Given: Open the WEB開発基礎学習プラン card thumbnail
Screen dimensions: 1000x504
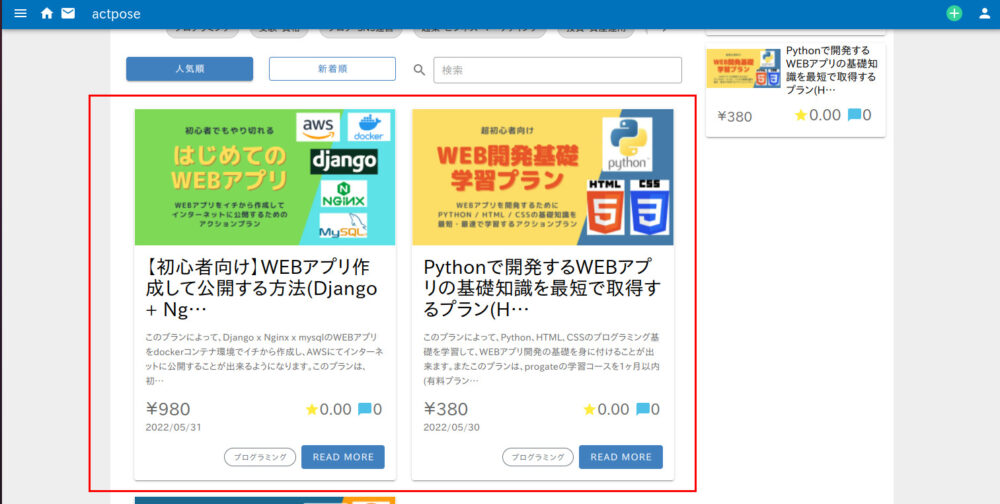Looking at the screenshot, I should (x=543, y=177).
